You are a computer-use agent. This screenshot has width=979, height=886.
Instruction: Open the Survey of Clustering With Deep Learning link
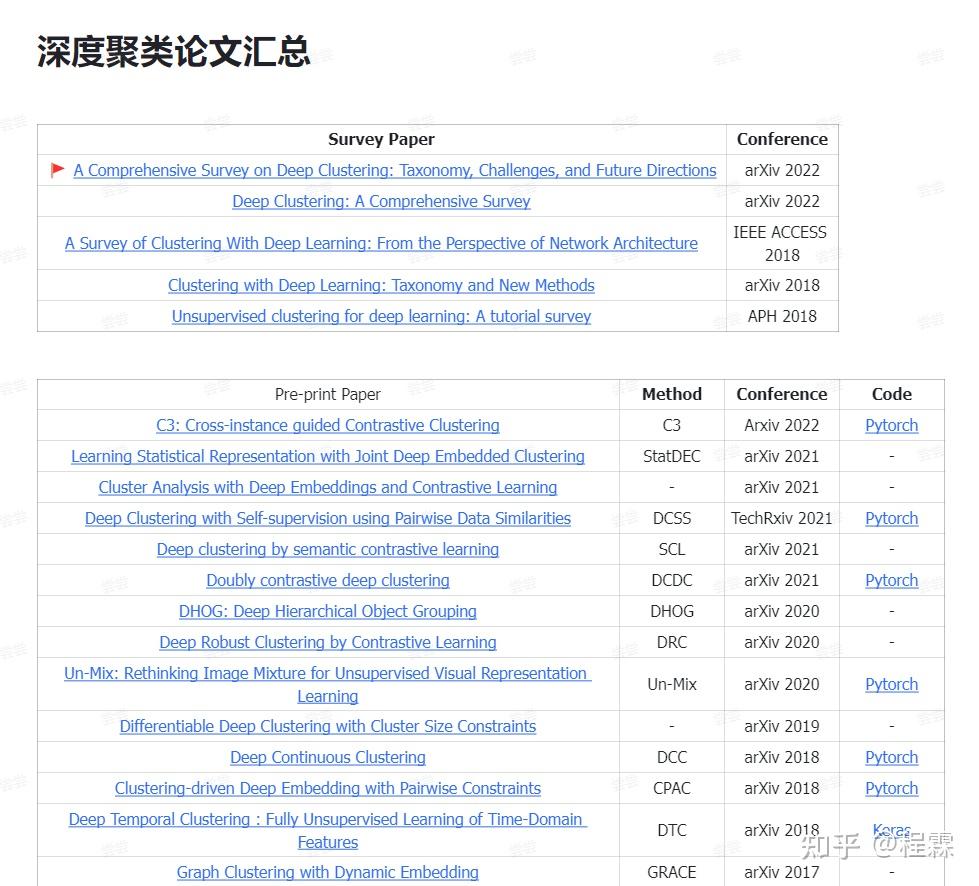click(381, 244)
